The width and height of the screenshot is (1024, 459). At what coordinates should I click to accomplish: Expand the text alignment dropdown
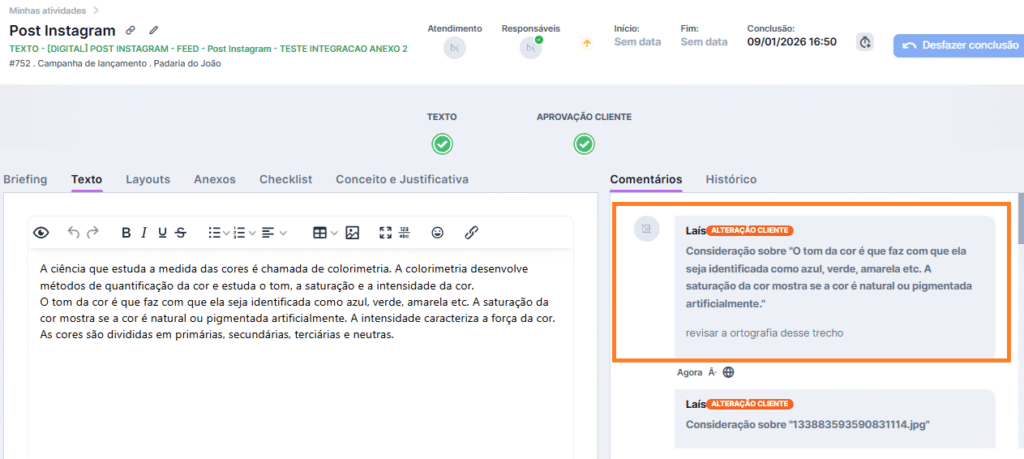click(x=274, y=232)
